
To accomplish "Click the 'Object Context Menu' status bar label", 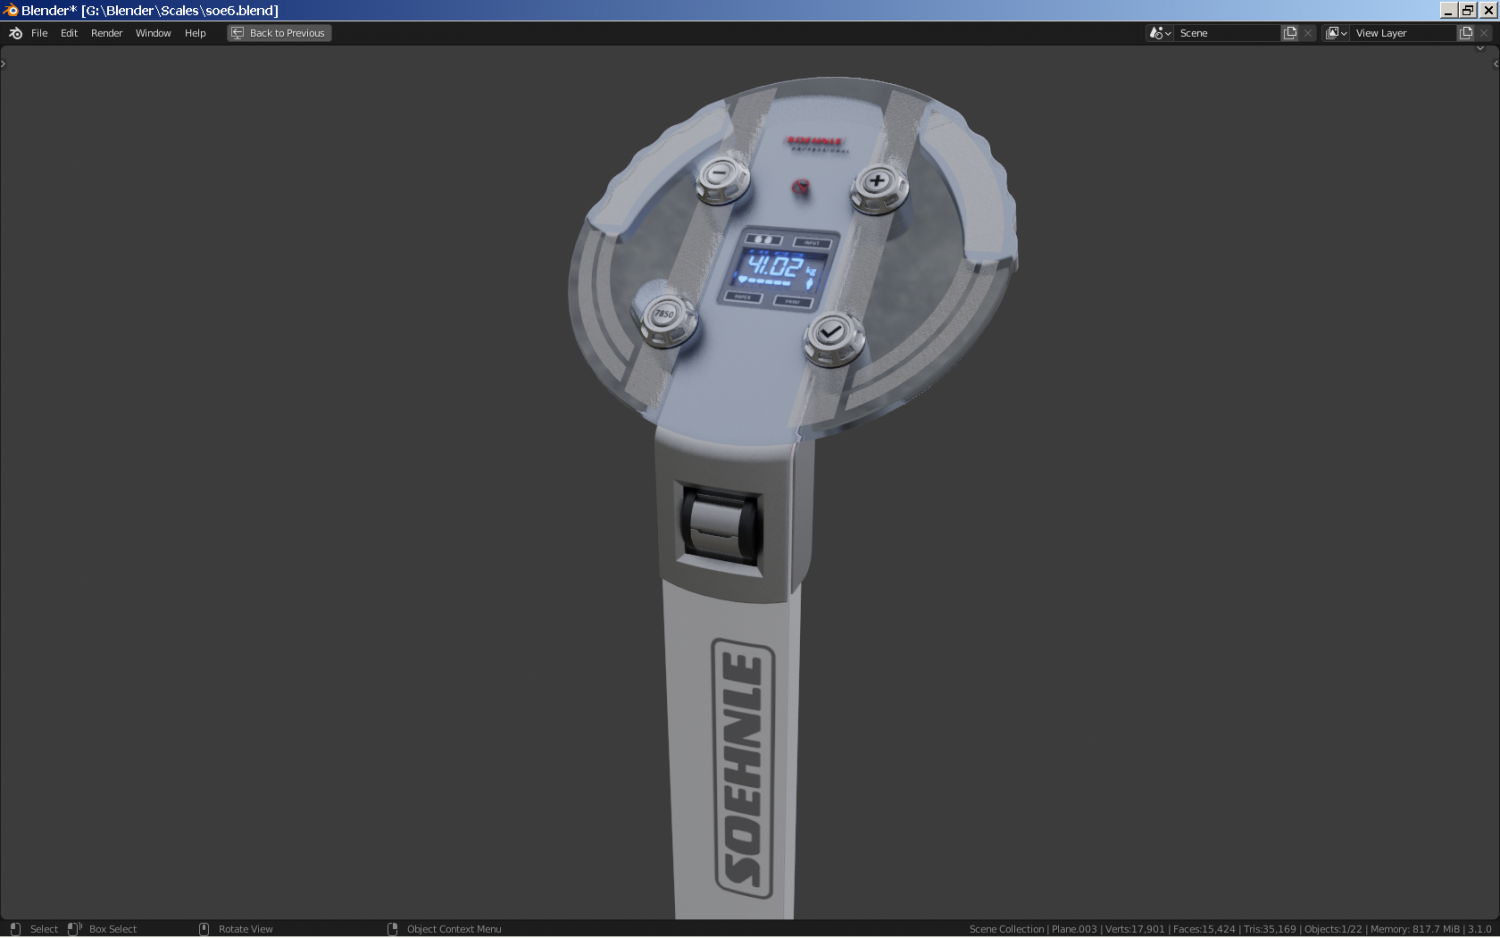I will 454,929.
